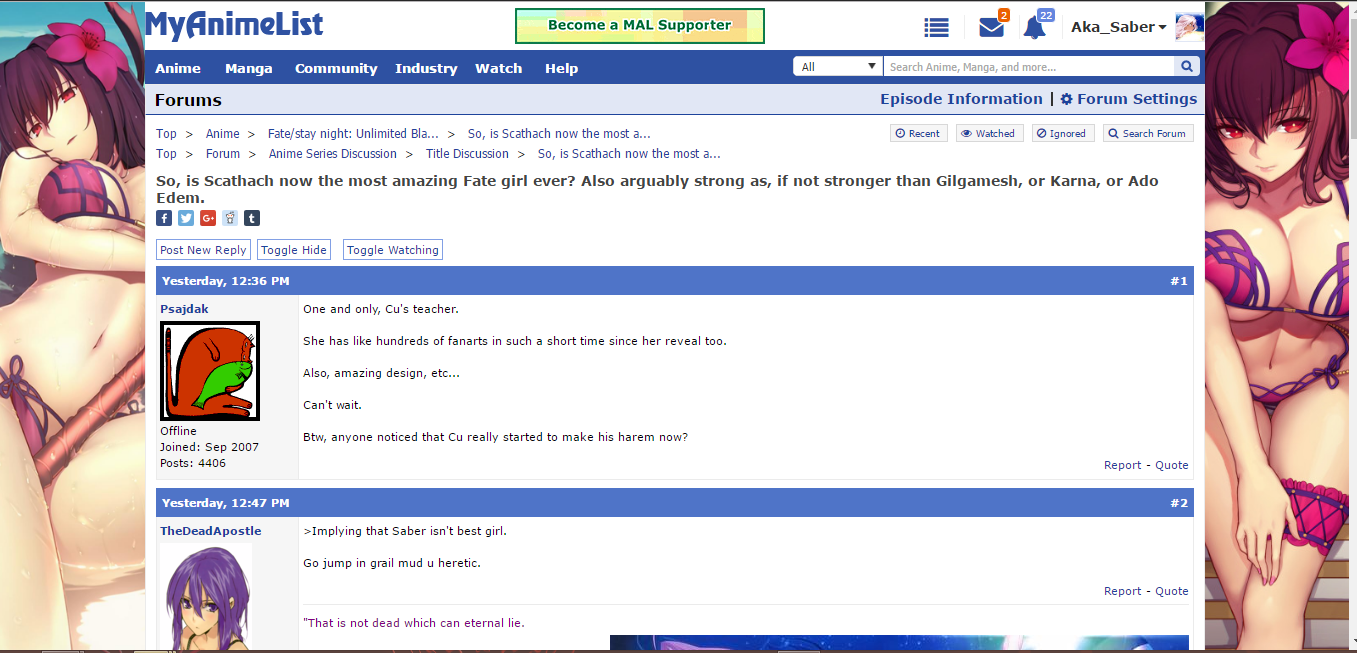This screenshot has width=1357, height=653.
Task: Quote Psajdak's first post
Action: pos(1172,465)
